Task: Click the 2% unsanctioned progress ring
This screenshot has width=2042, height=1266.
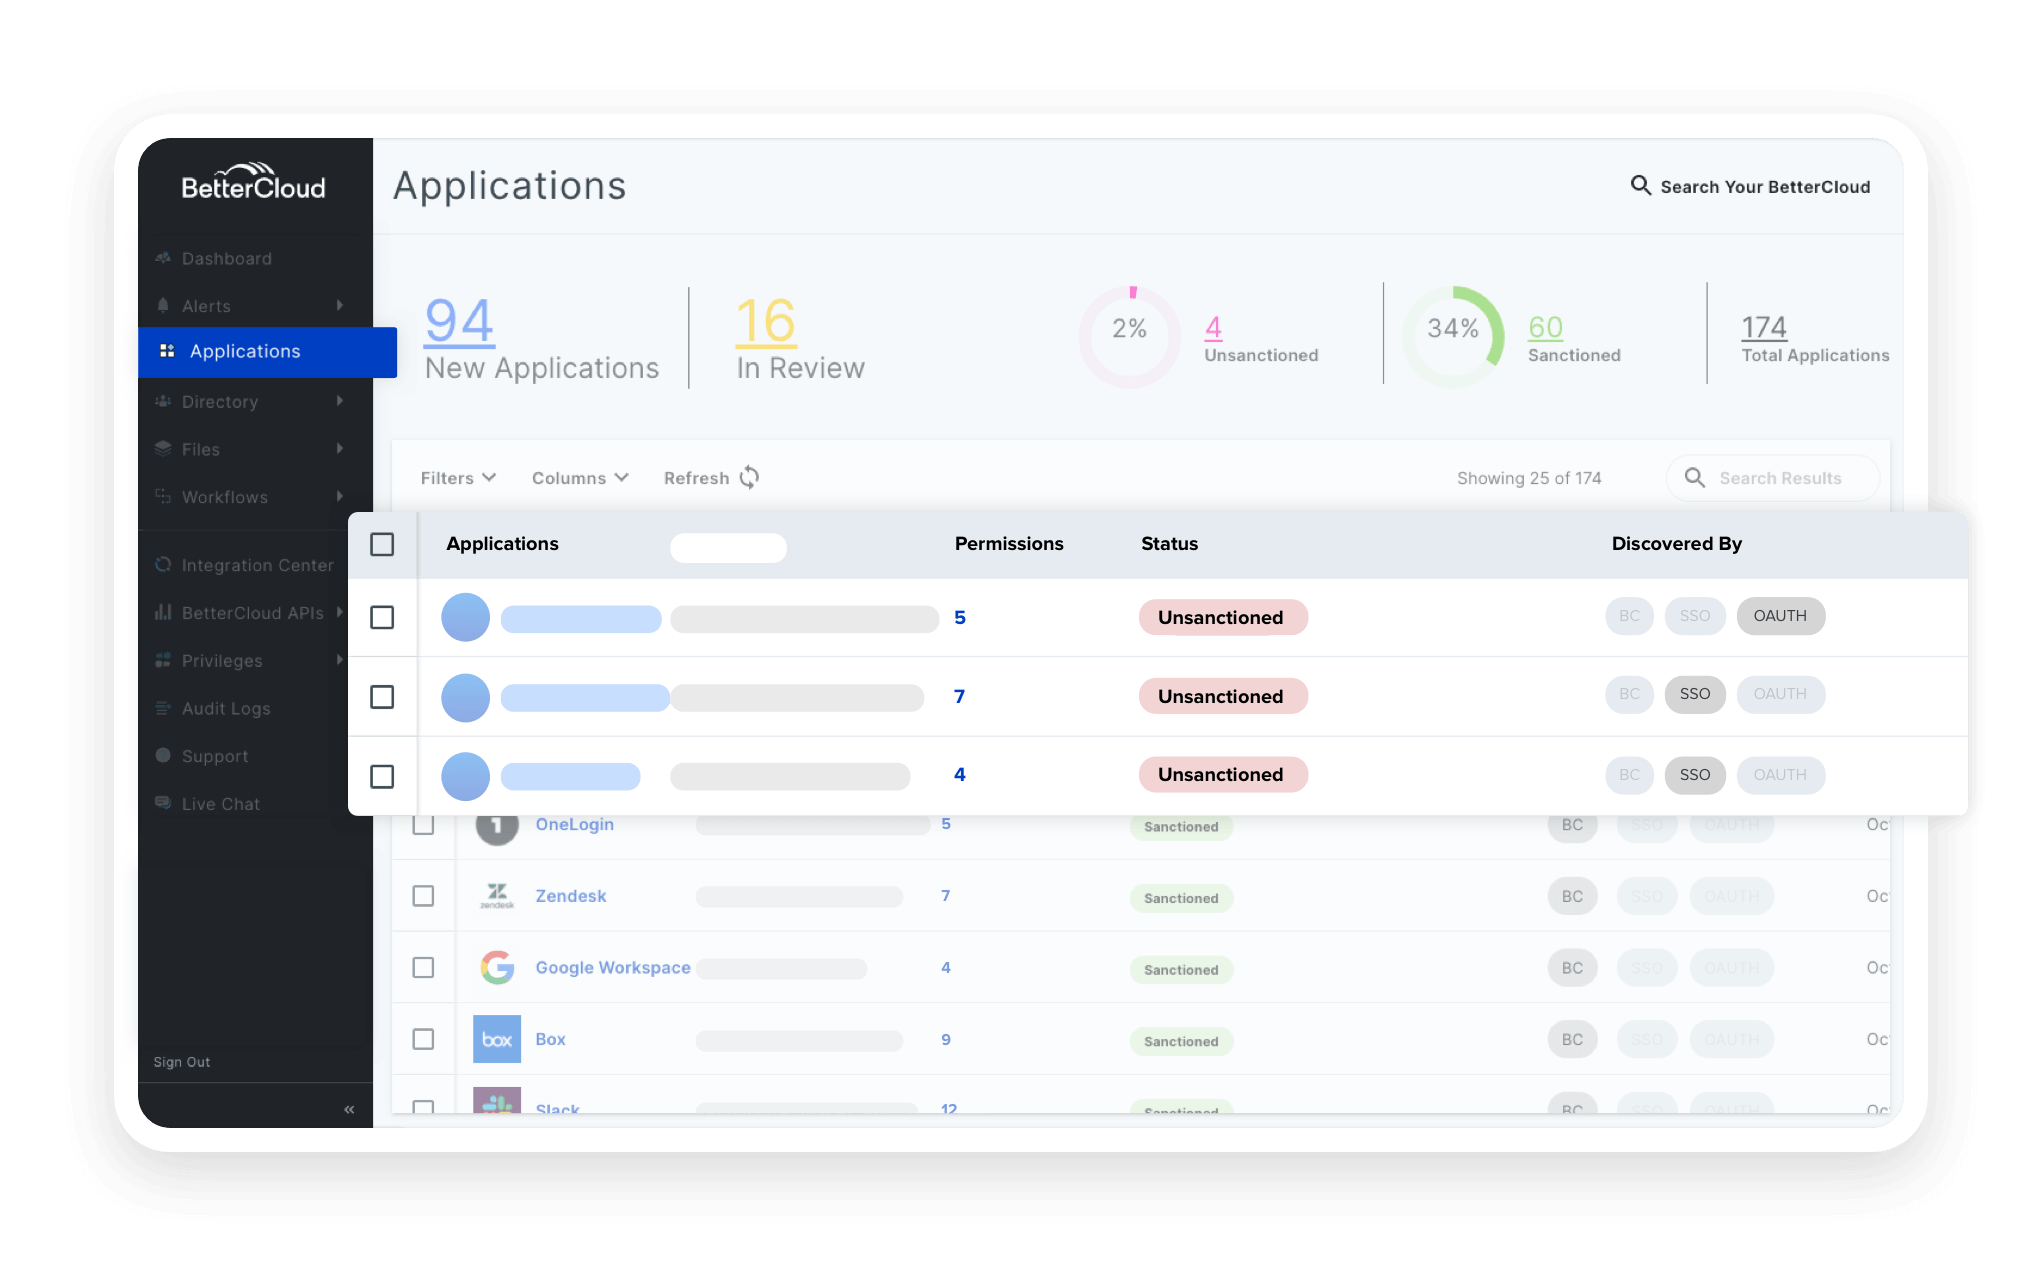Action: (1130, 337)
